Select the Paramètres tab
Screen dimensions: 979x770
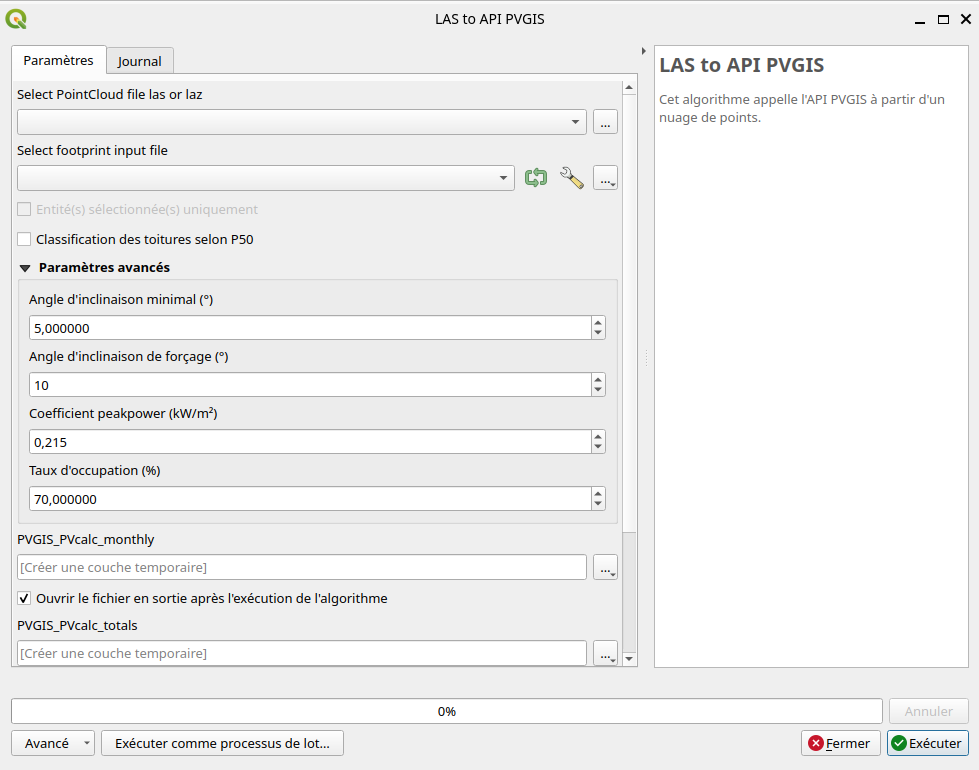tap(59, 61)
